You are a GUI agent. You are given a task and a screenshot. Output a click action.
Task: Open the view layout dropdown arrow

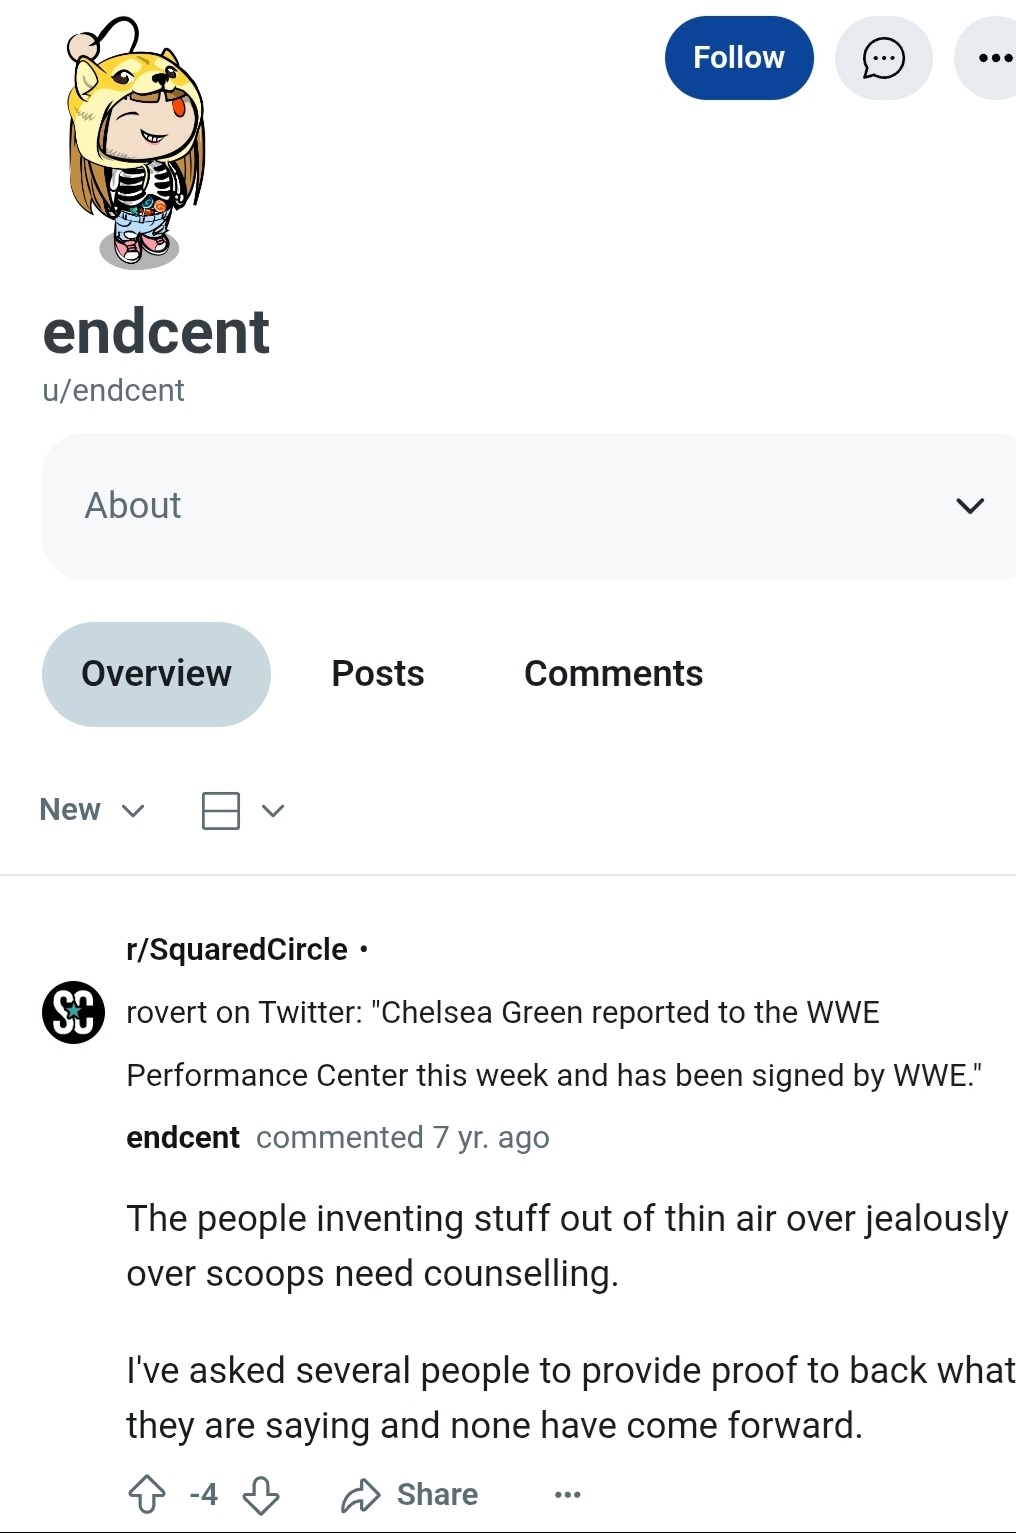tap(273, 810)
